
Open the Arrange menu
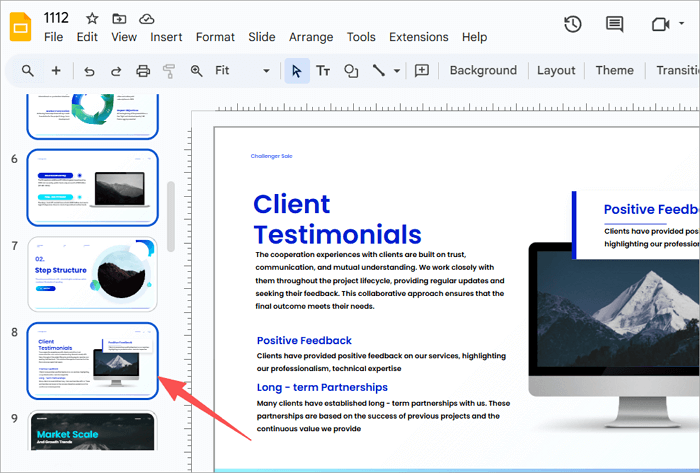point(311,37)
